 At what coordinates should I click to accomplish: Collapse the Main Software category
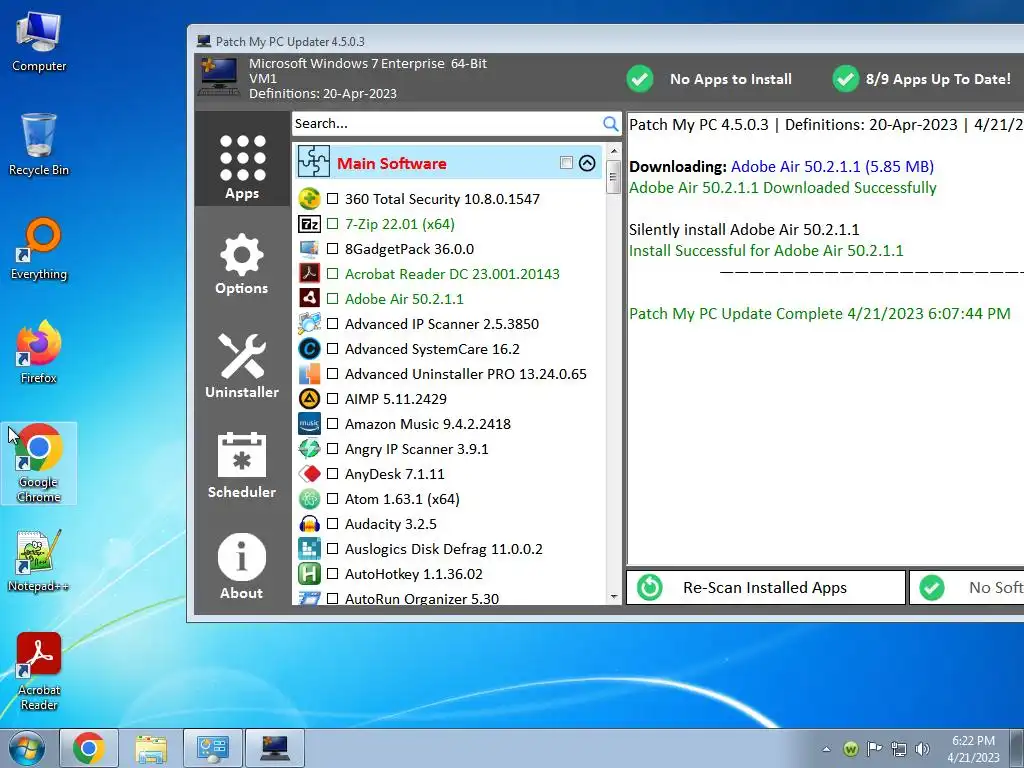point(587,163)
